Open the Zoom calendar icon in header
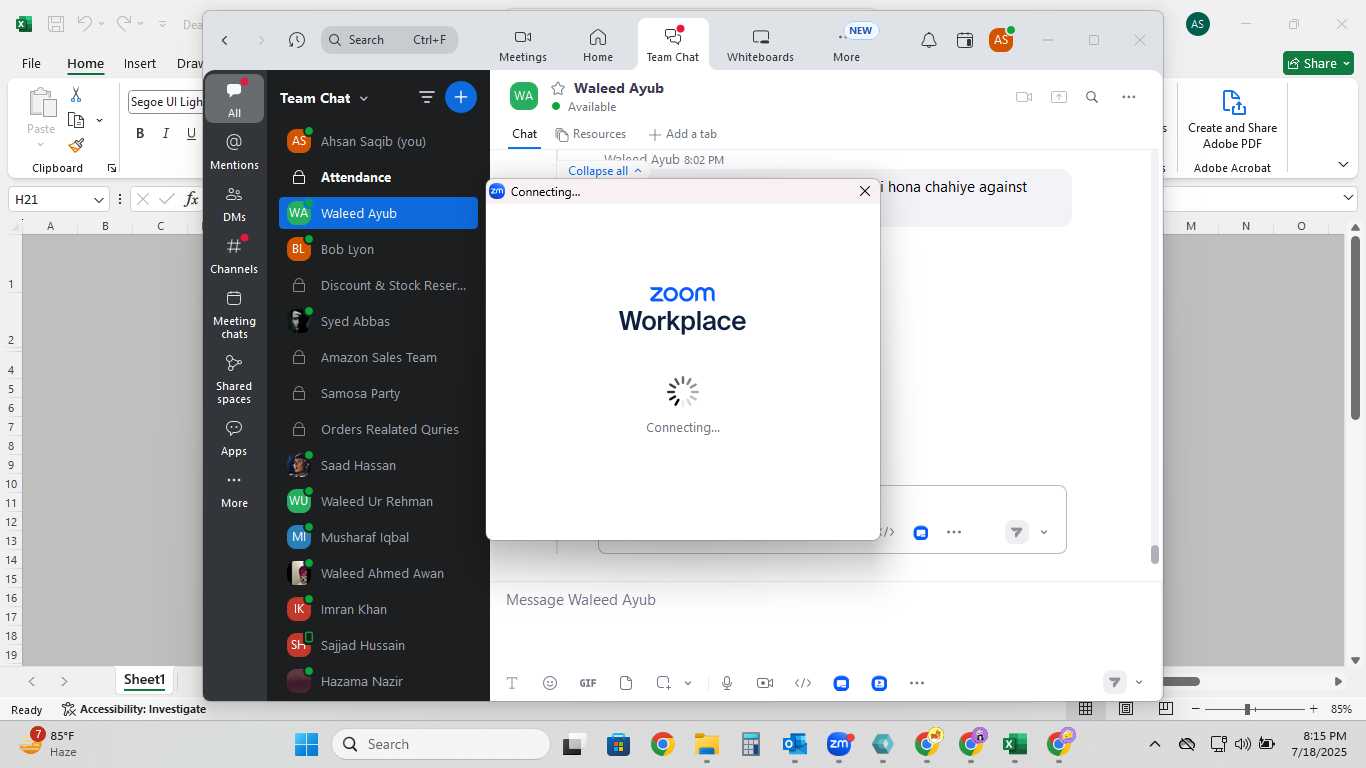 point(965,40)
